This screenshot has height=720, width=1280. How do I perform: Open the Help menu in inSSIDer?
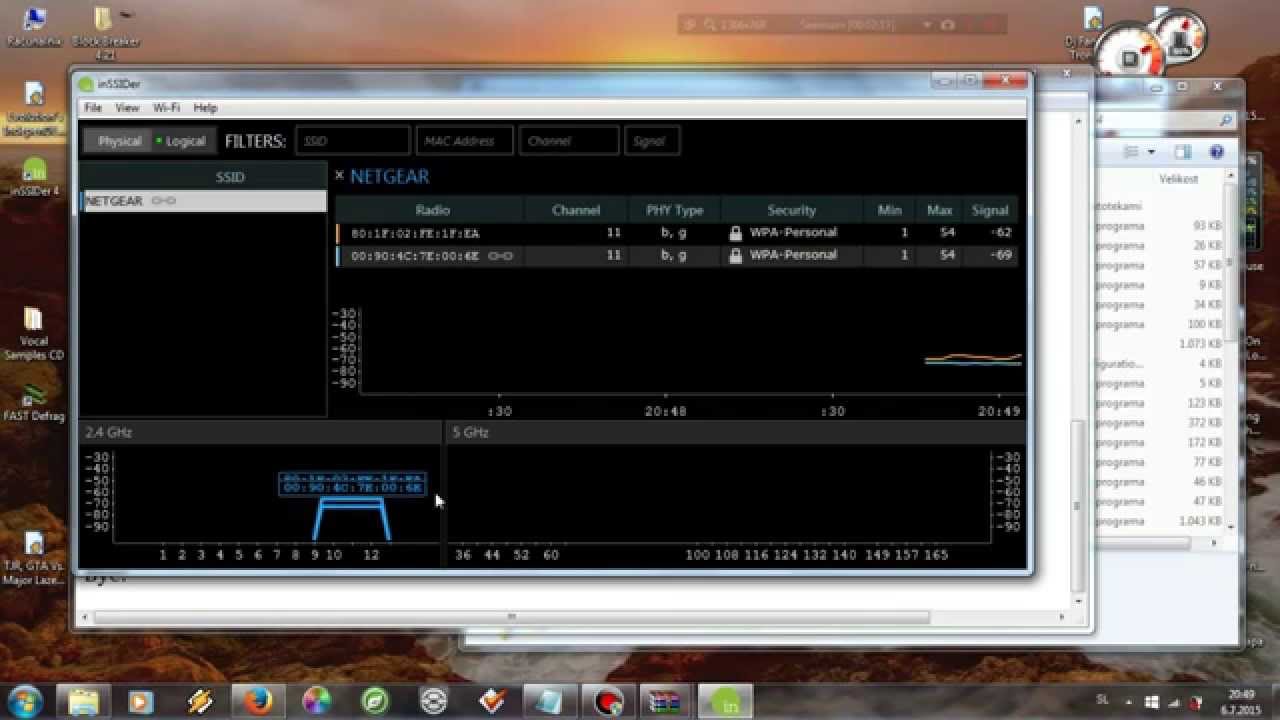205,107
